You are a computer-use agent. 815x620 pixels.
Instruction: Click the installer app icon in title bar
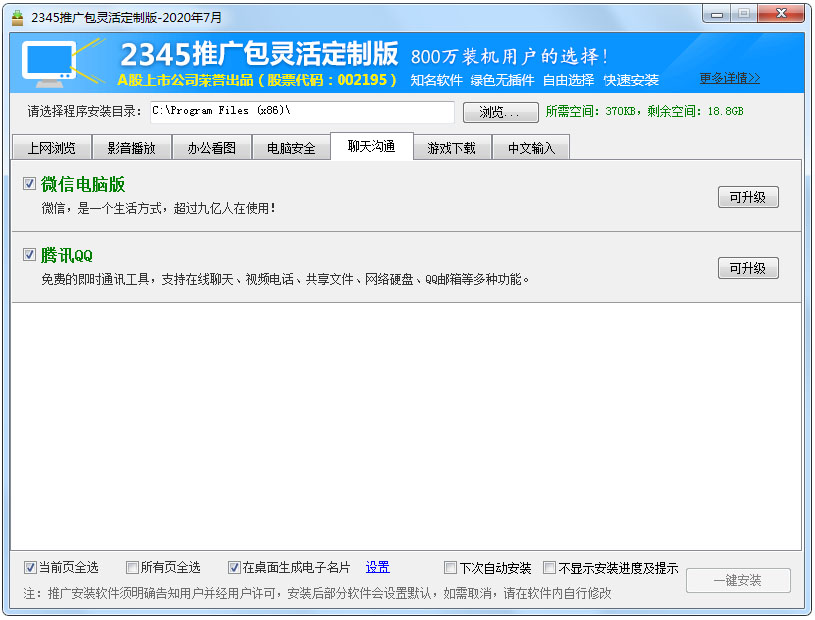tap(18, 18)
